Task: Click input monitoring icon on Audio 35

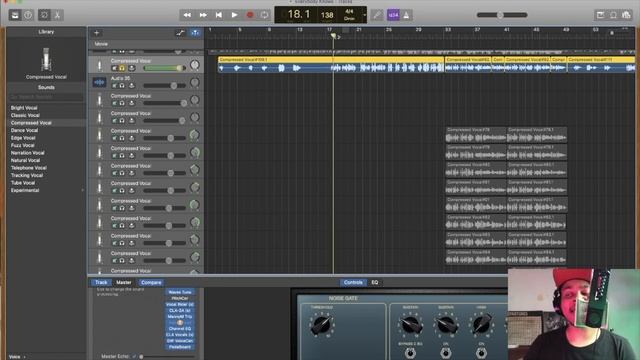Action: (131, 86)
